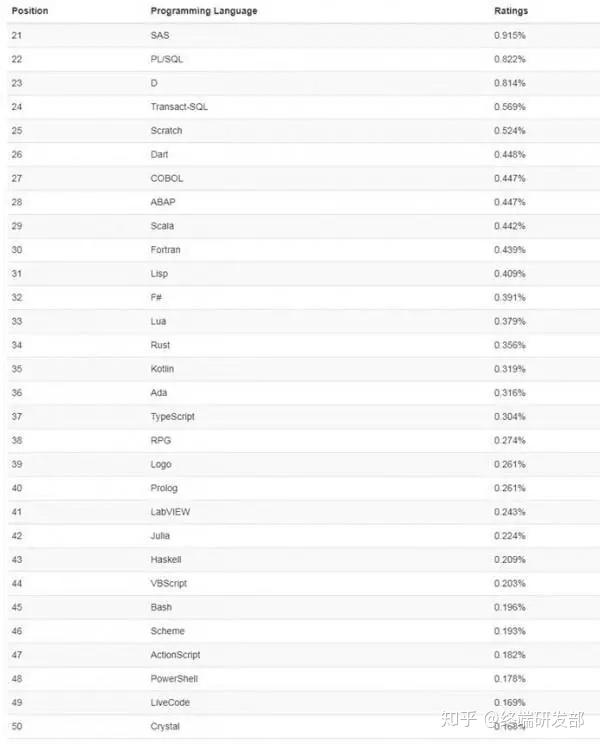
Task: Select the 0.304% TypeScript rating
Action: [x=510, y=417]
